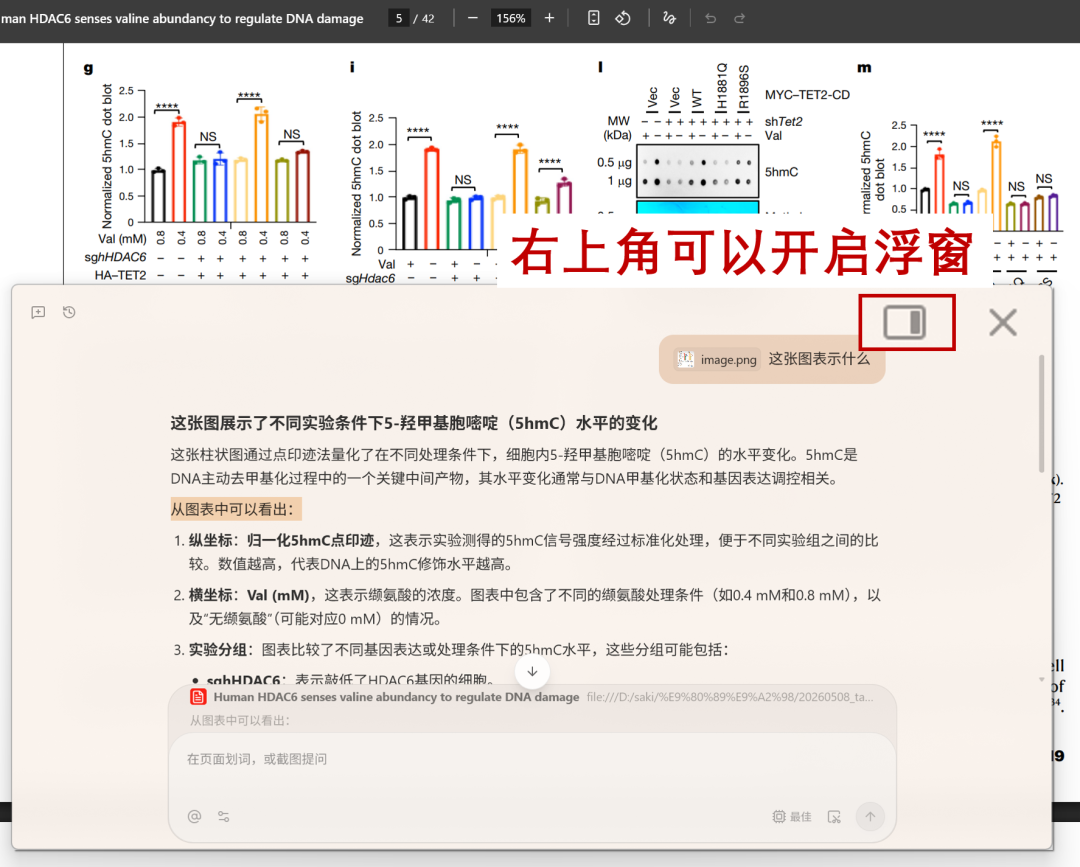Screen dimensions: 1080x867
Task: Open chat history panel
Action: (69, 312)
